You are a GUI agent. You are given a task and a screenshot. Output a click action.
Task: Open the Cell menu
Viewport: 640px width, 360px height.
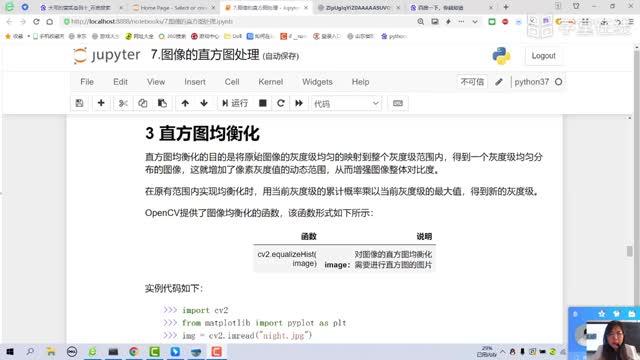pos(232,82)
